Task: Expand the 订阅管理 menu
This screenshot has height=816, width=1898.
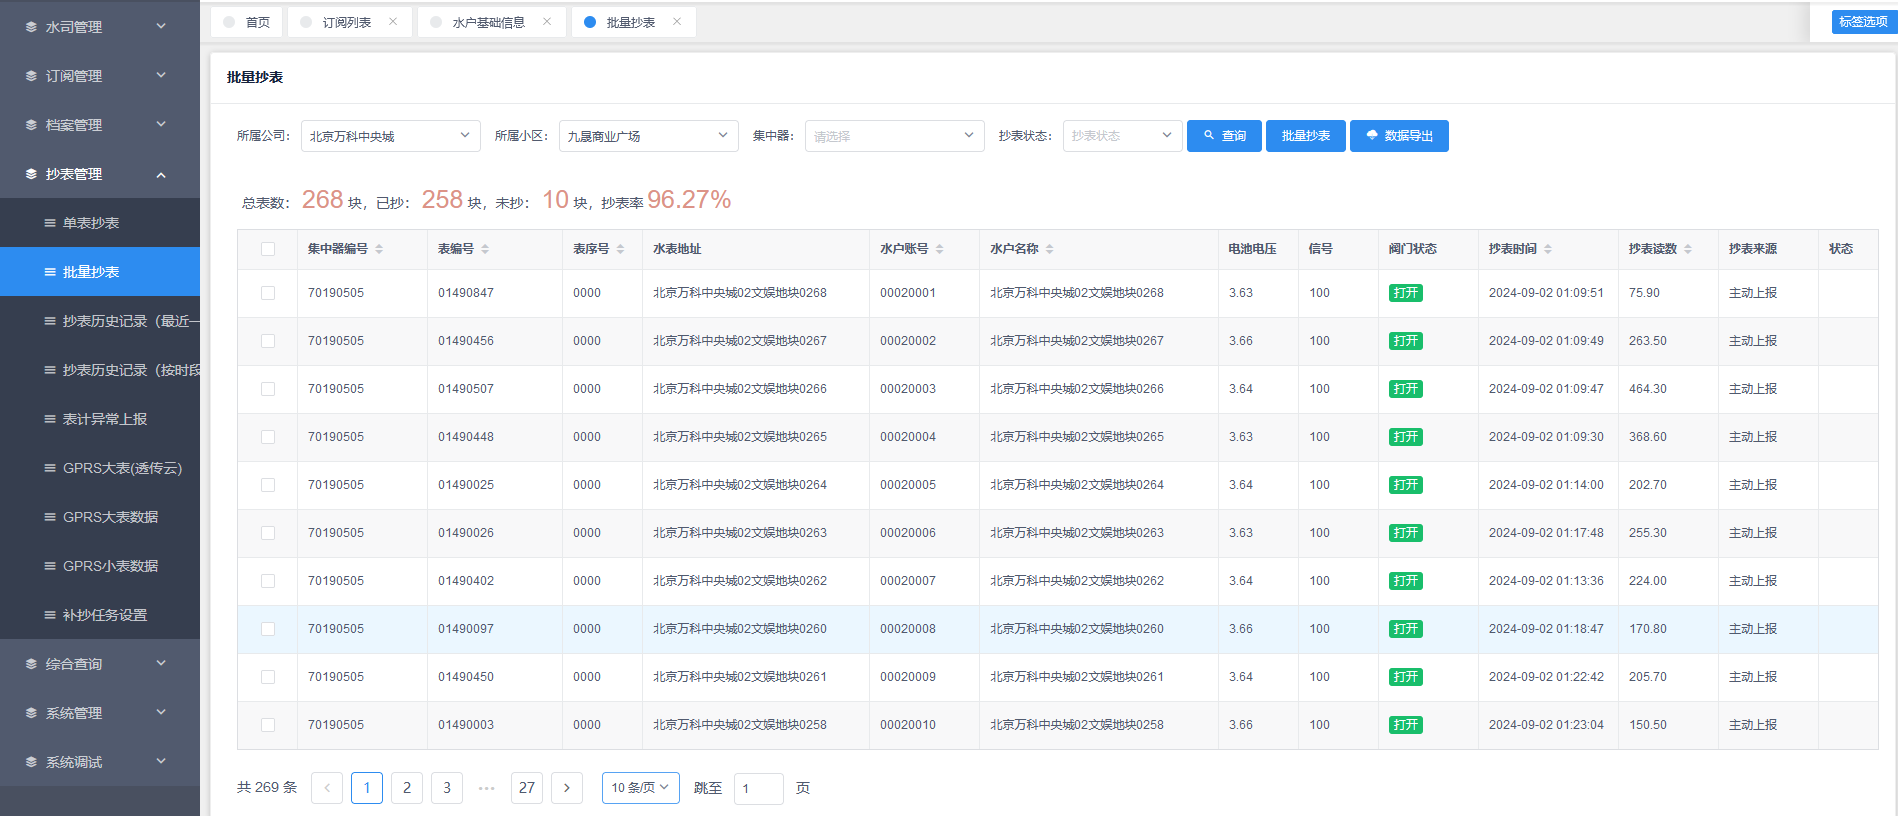Action: (100, 76)
